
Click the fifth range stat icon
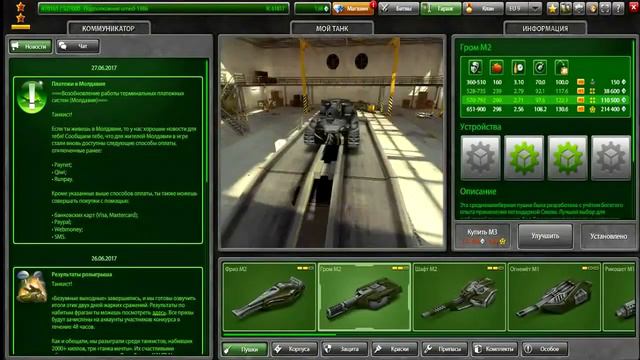(562, 67)
